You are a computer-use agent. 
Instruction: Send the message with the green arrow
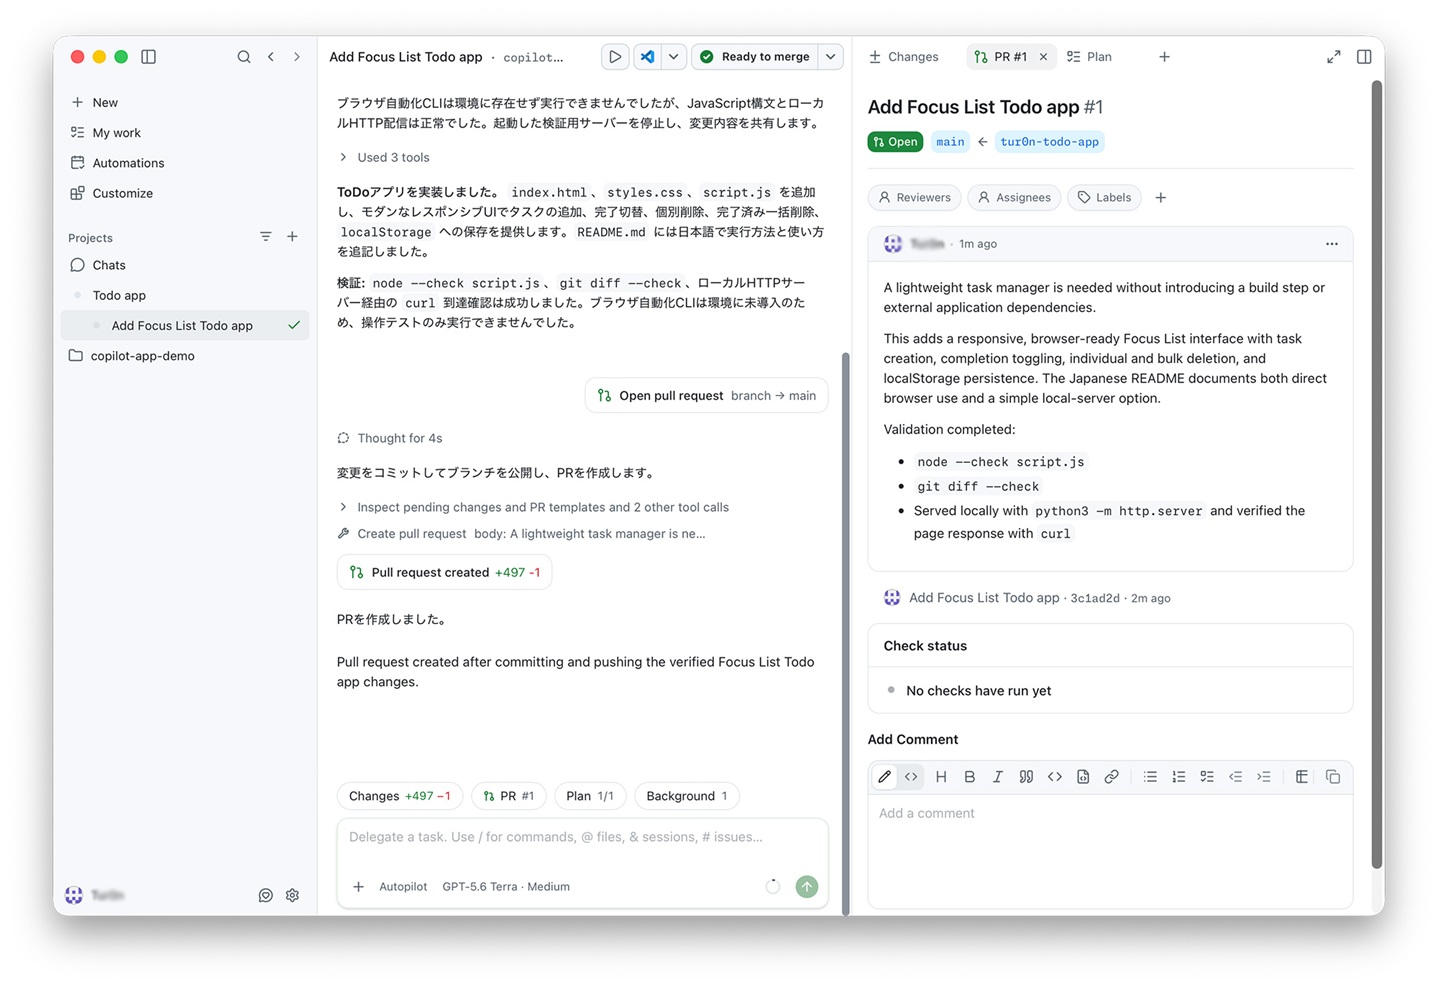click(x=807, y=887)
